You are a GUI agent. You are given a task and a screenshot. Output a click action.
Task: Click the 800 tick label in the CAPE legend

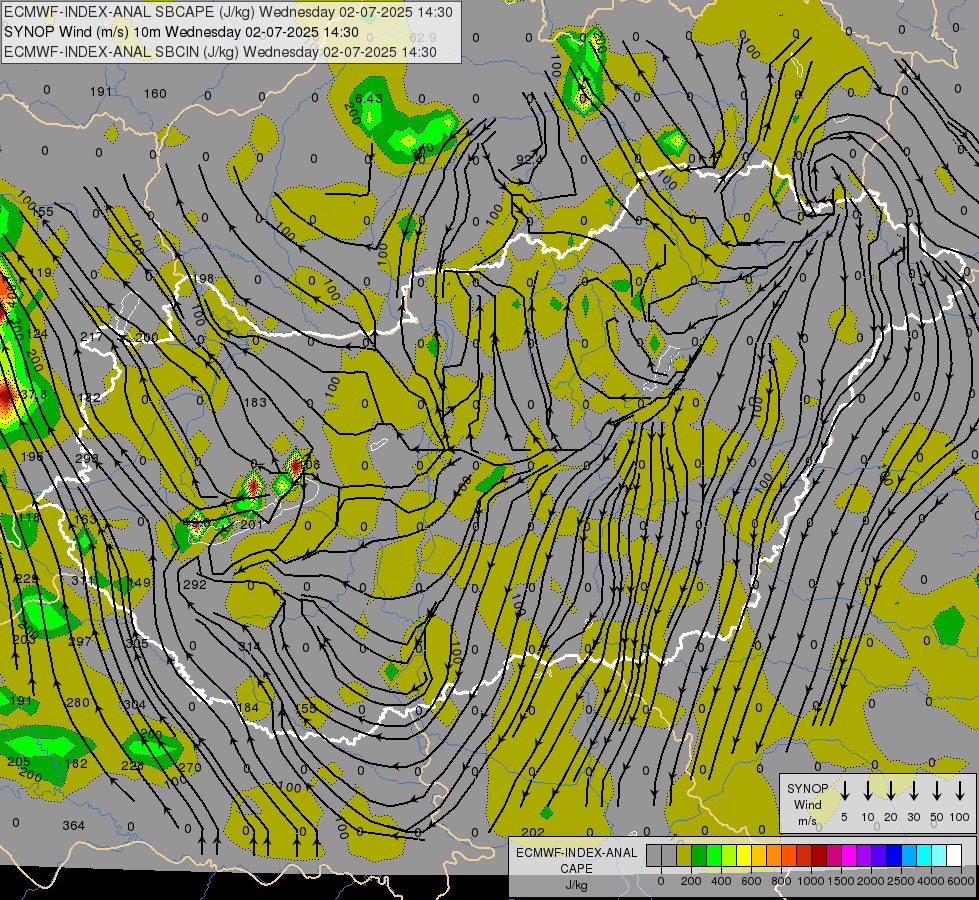(781, 881)
